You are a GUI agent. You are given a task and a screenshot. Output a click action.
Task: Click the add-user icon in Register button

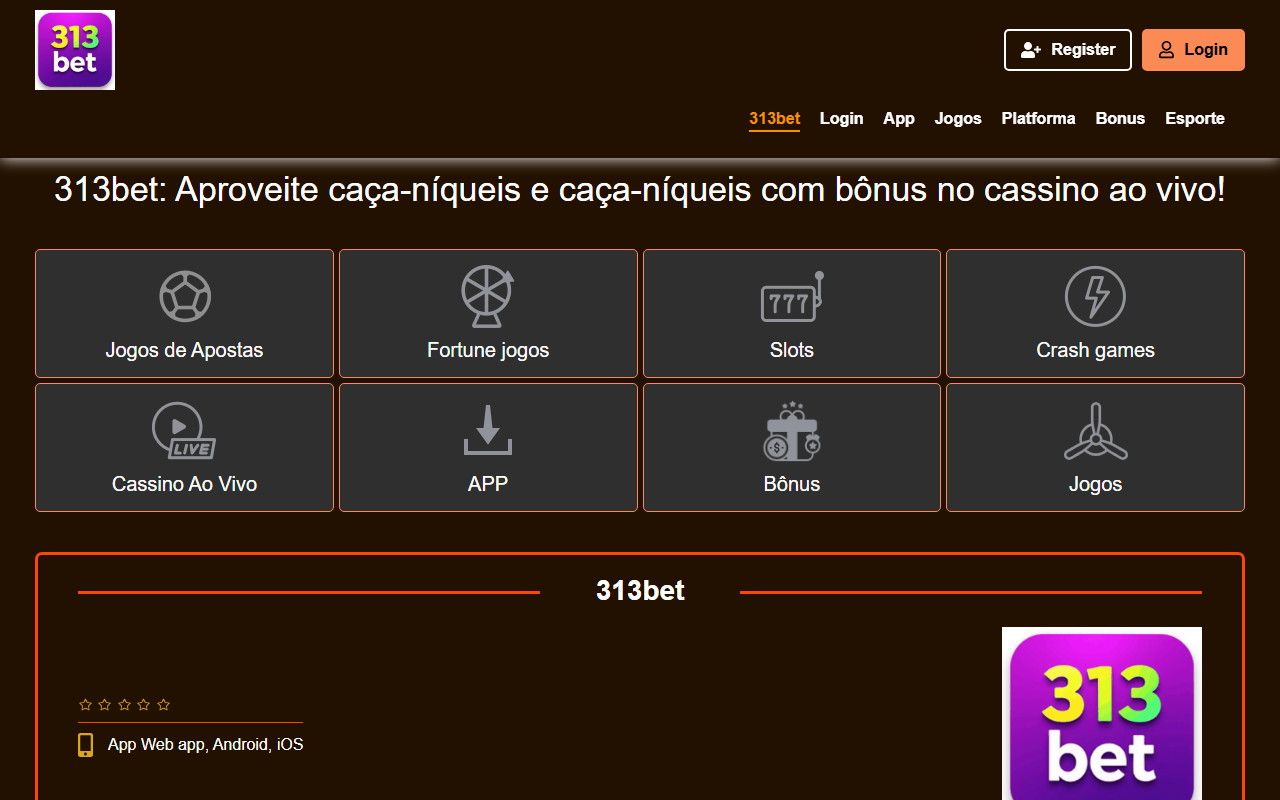(x=1031, y=50)
